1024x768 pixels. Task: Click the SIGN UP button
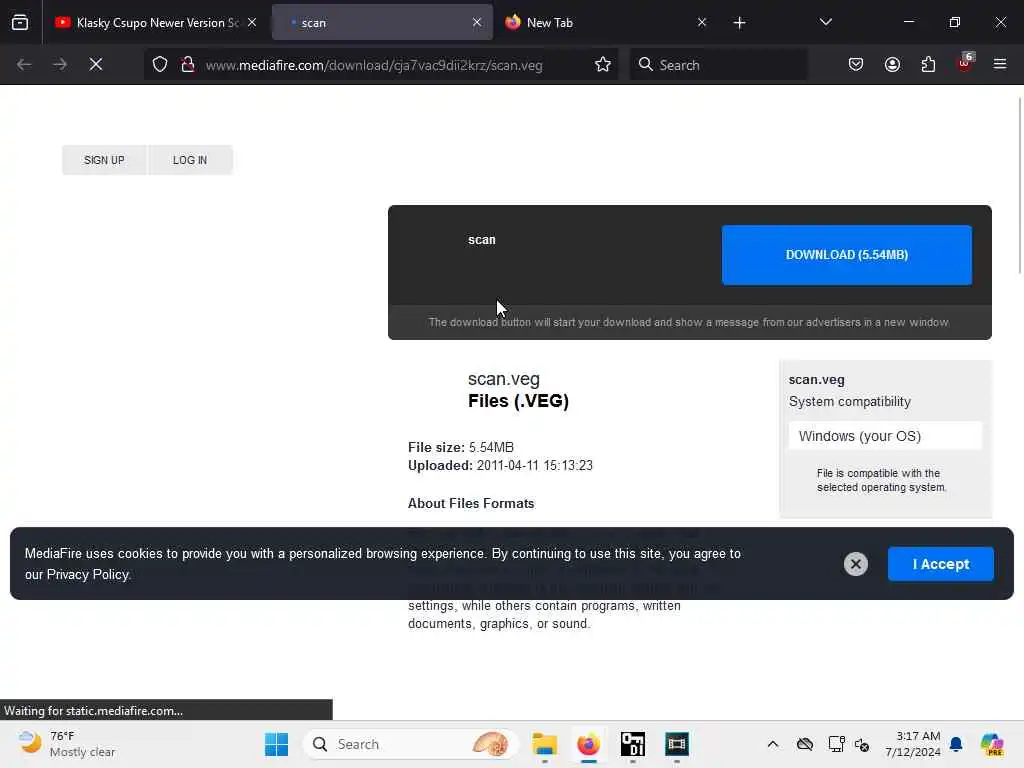pyautogui.click(x=104, y=160)
